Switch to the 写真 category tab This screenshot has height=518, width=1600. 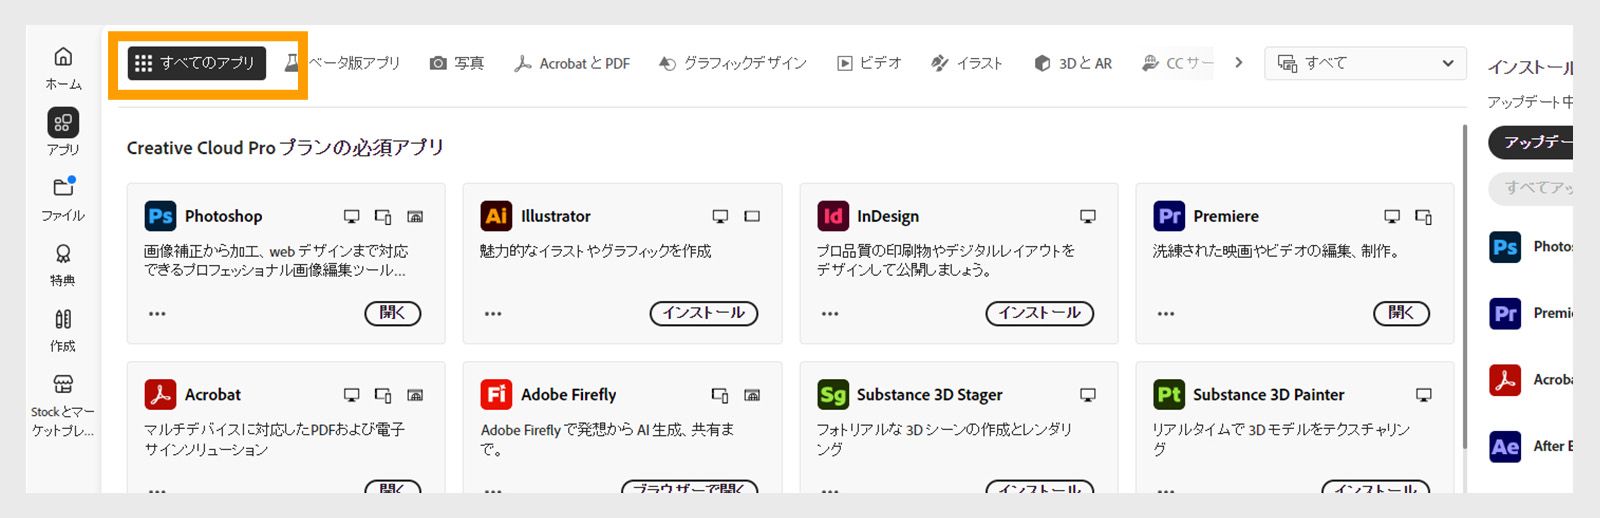click(457, 63)
